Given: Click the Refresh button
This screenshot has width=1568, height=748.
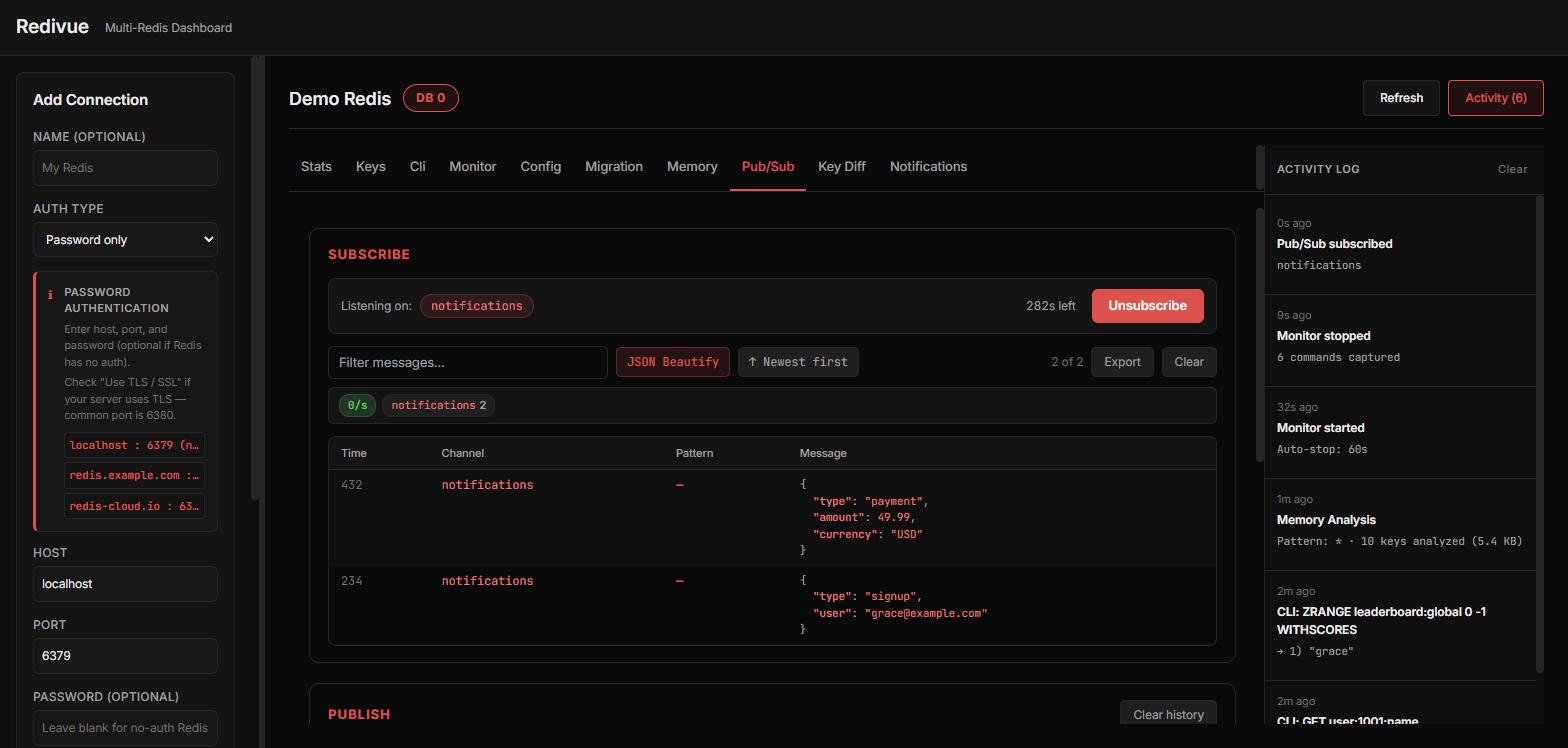Looking at the screenshot, I should pos(1401,98).
